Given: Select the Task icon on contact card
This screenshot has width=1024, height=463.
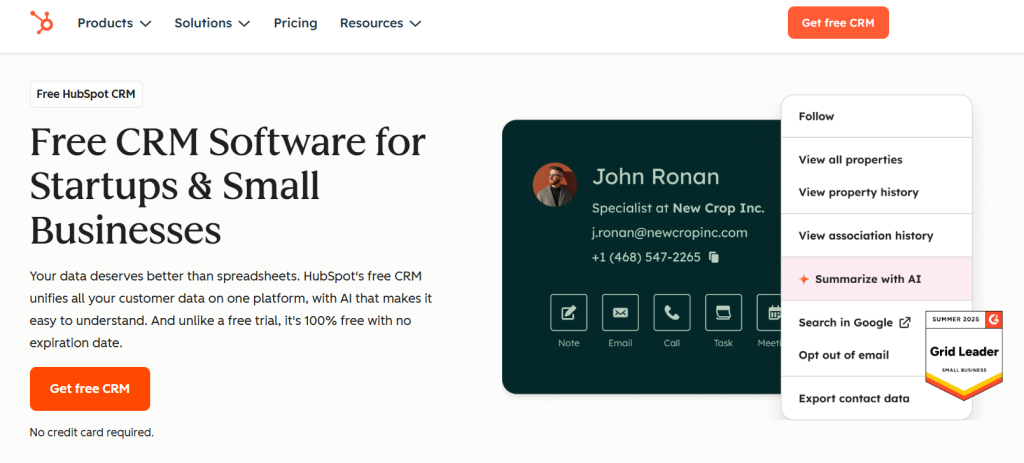Looking at the screenshot, I should tap(723, 312).
